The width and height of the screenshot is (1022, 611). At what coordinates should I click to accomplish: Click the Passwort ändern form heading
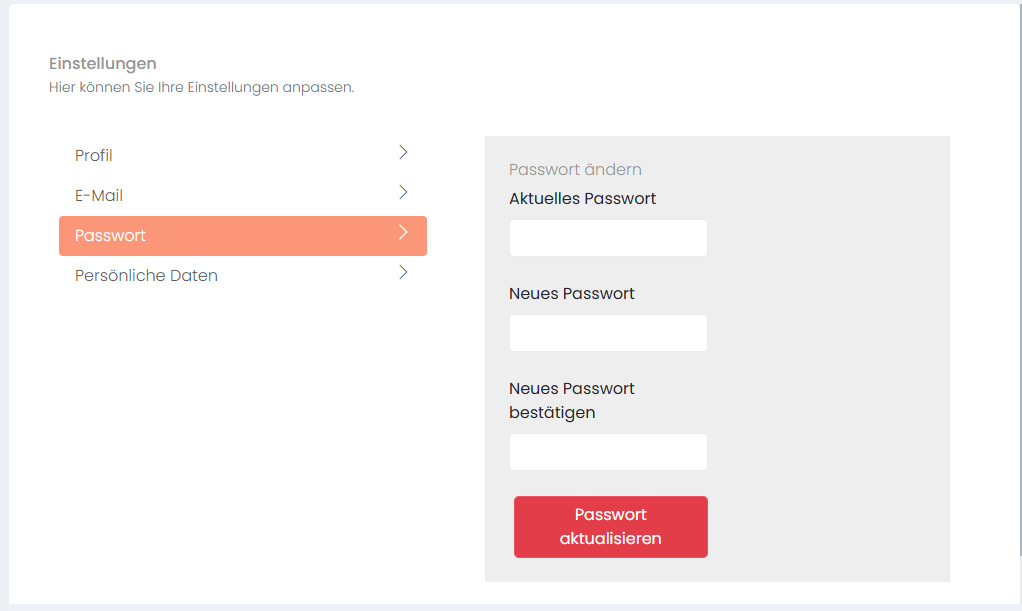point(575,170)
